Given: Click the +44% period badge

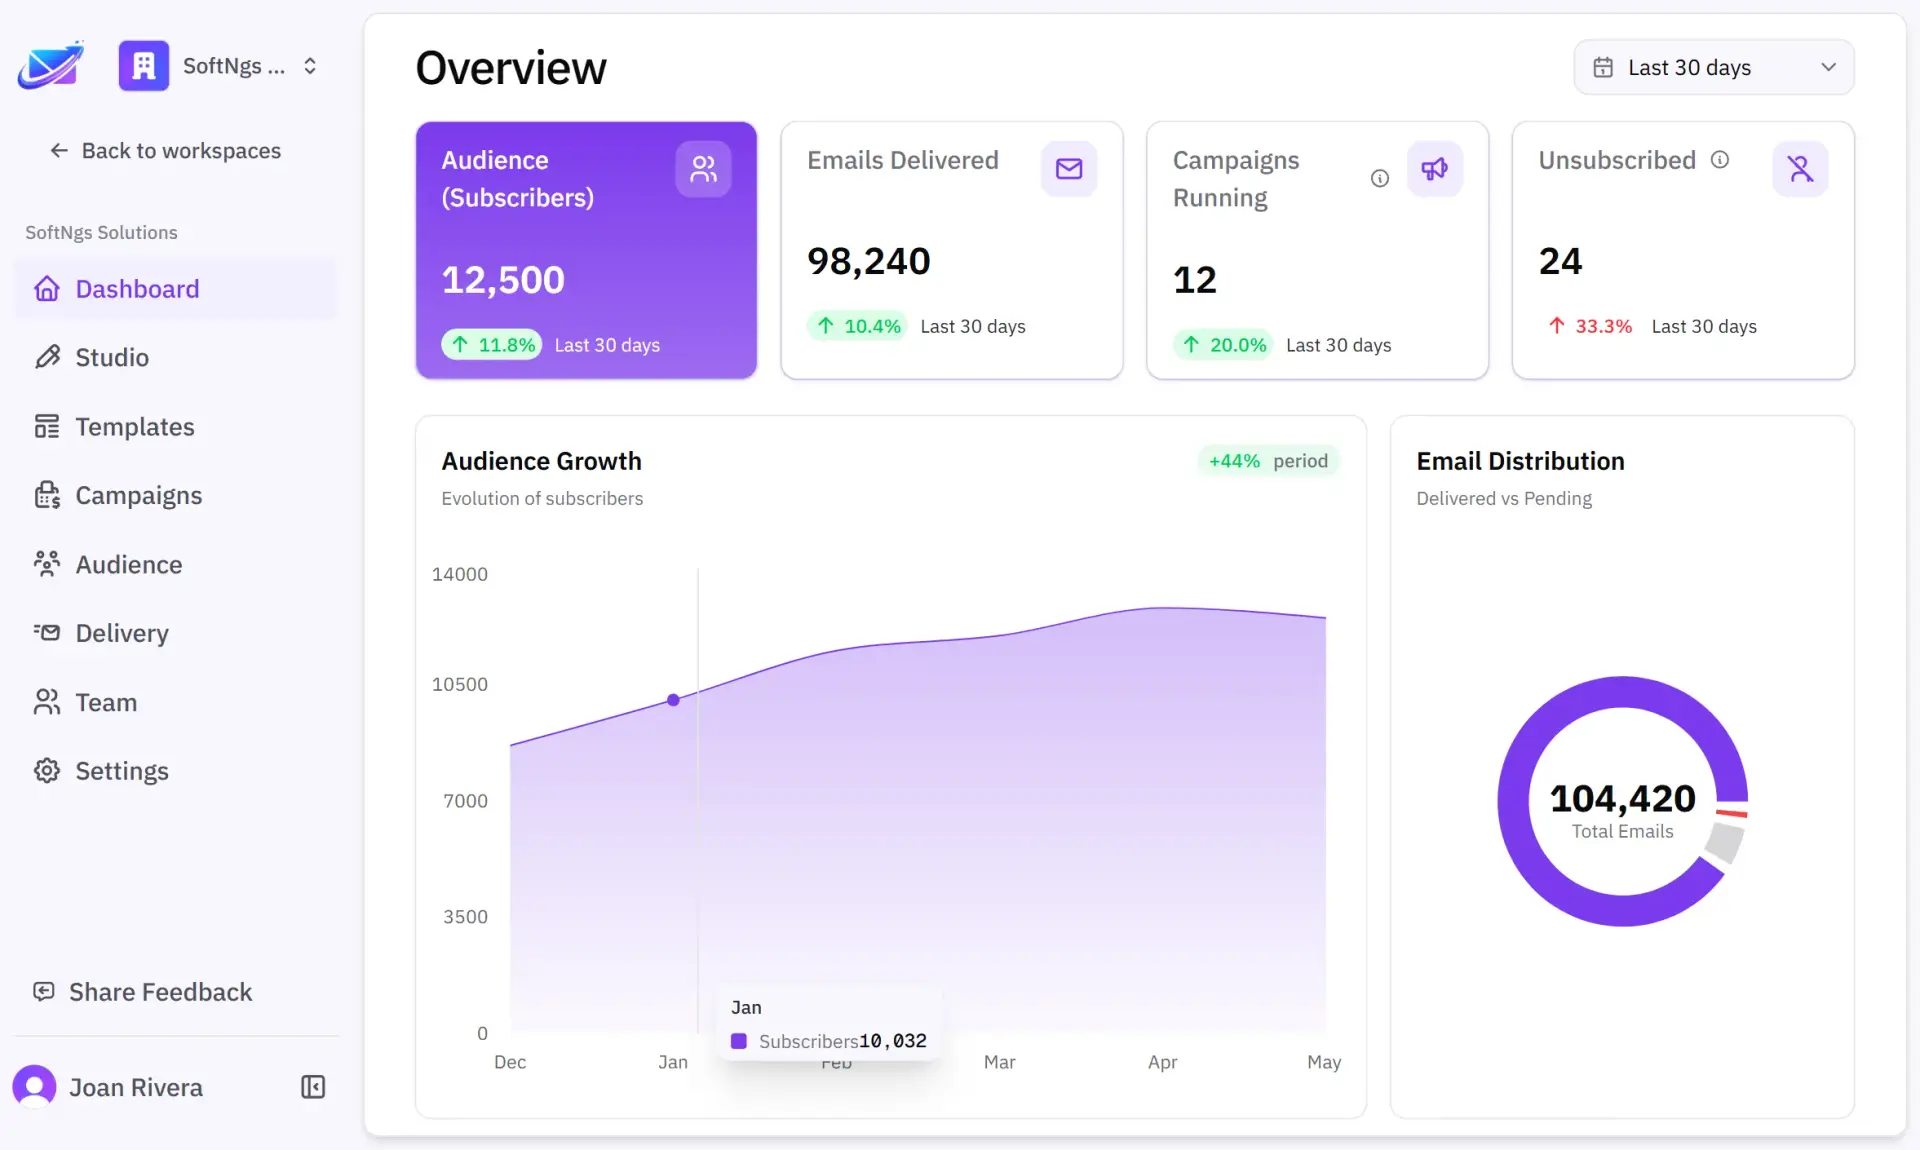Looking at the screenshot, I should (x=1268, y=461).
